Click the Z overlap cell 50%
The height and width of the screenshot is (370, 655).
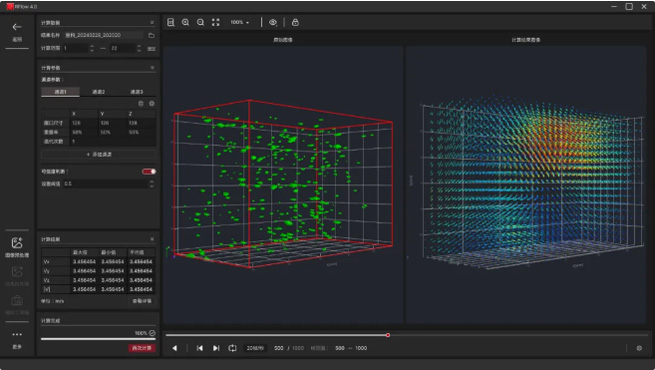(x=141, y=132)
